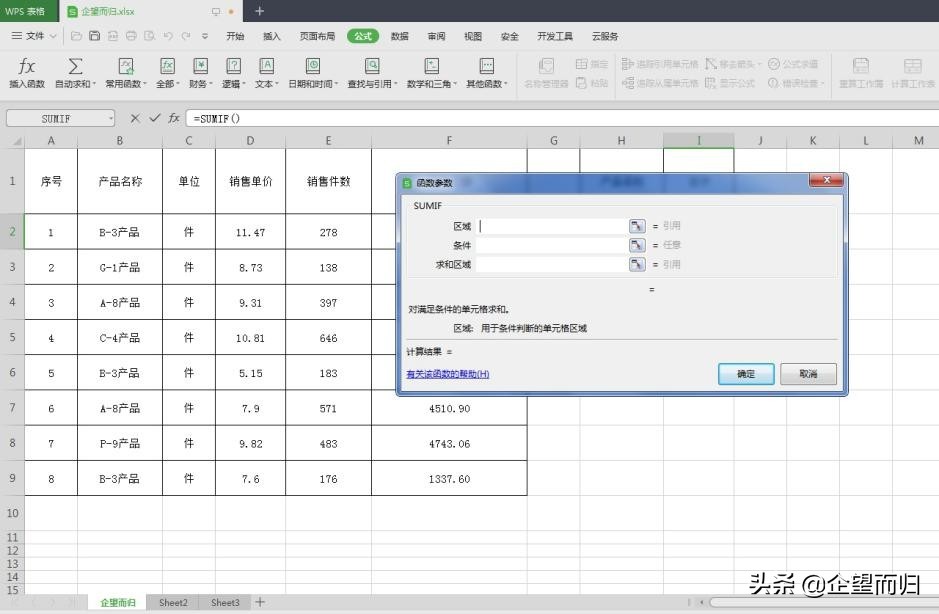
Task: Expand the 其他函数 dropdown
Action: (487, 84)
